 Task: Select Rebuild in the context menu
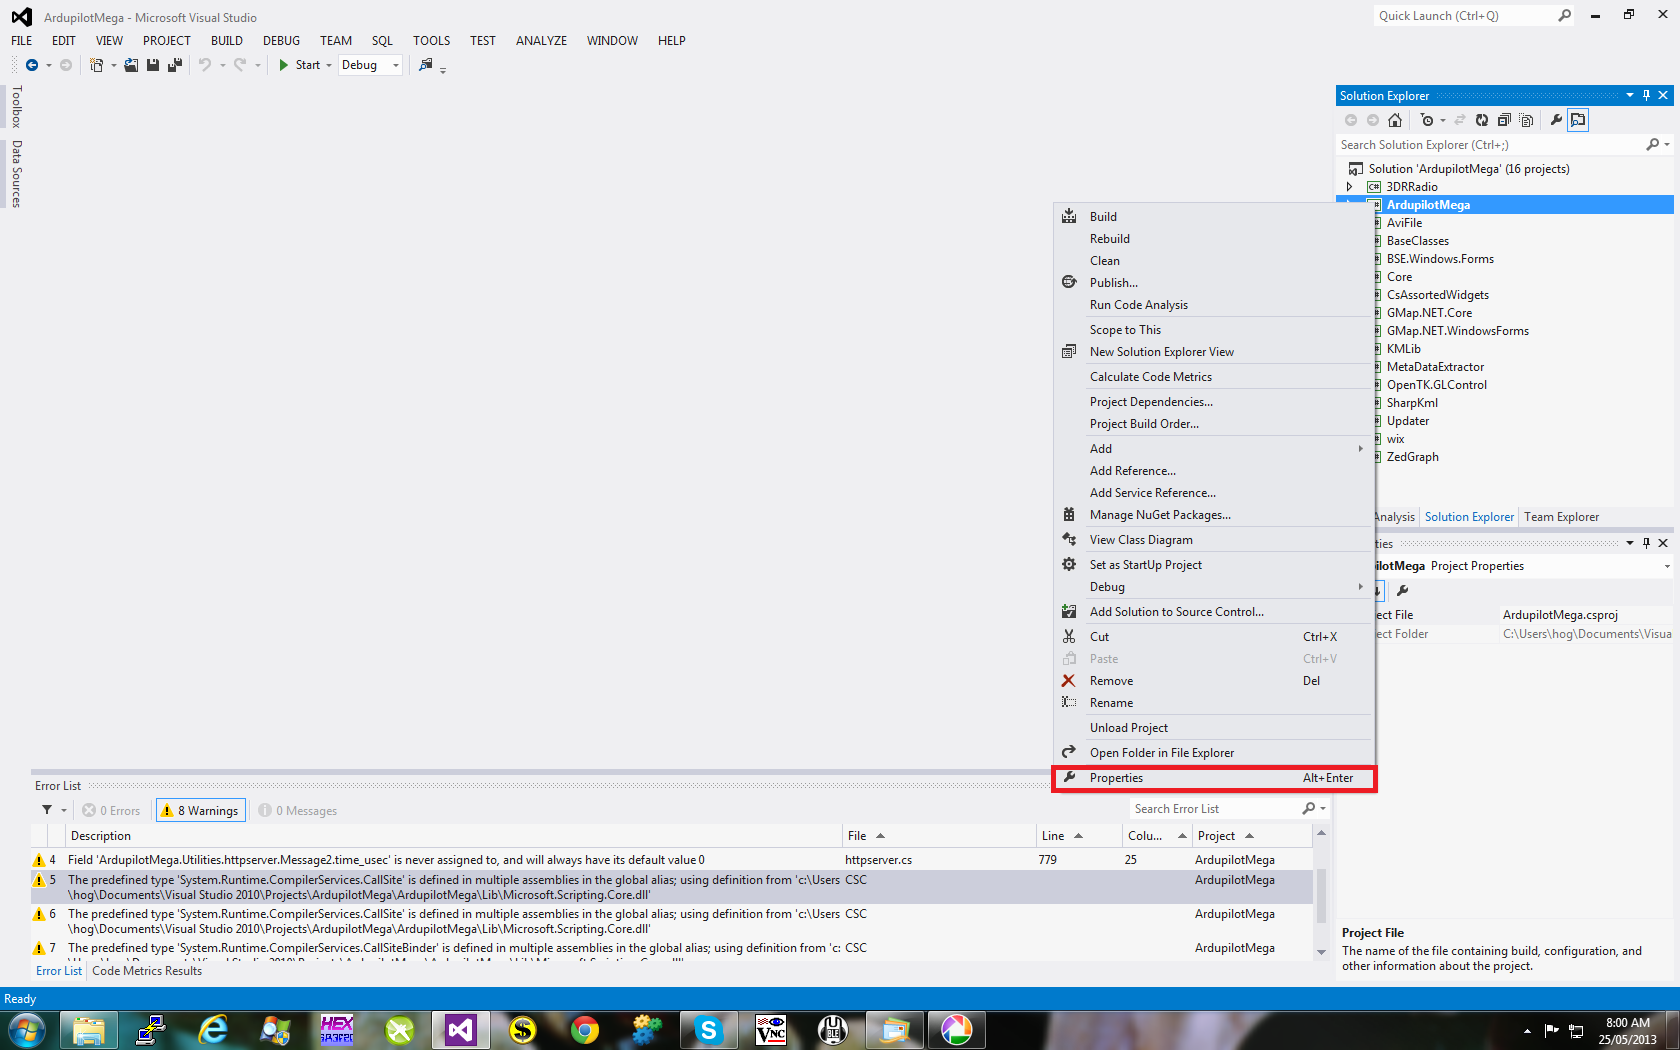[x=1214, y=239]
